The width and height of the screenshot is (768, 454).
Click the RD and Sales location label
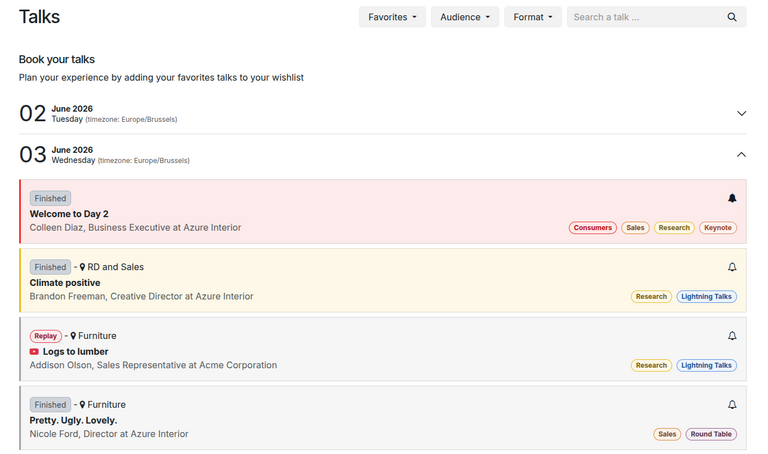(116, 267)
